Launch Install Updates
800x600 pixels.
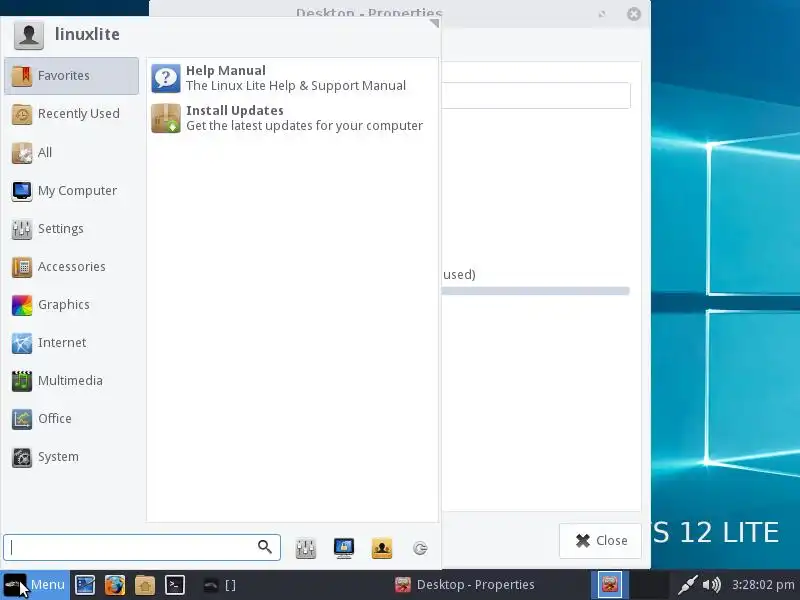tap(292, 118)
